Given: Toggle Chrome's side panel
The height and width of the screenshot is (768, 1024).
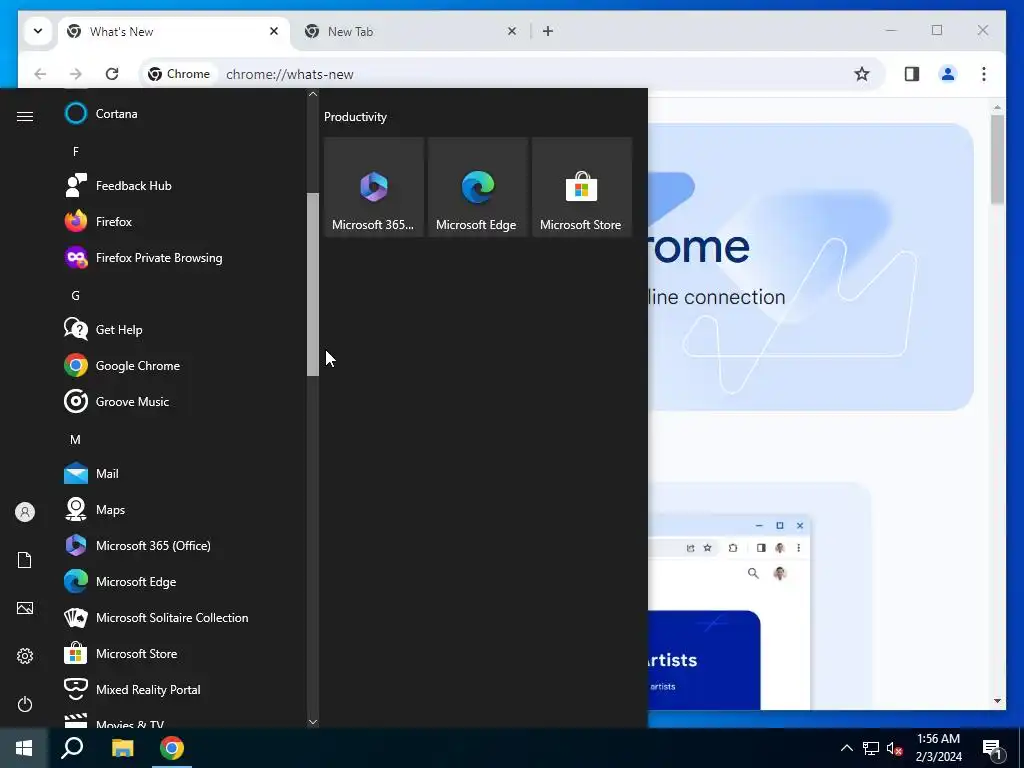Looking at the screenshot, I should [912, 74].
